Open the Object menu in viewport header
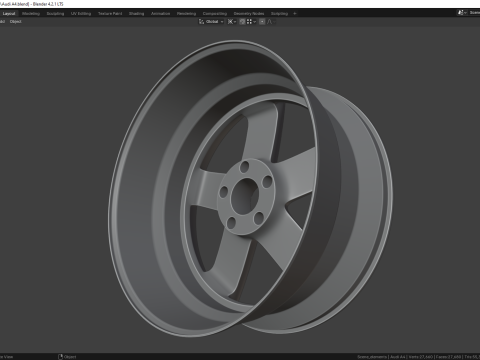 coord(16,22)
